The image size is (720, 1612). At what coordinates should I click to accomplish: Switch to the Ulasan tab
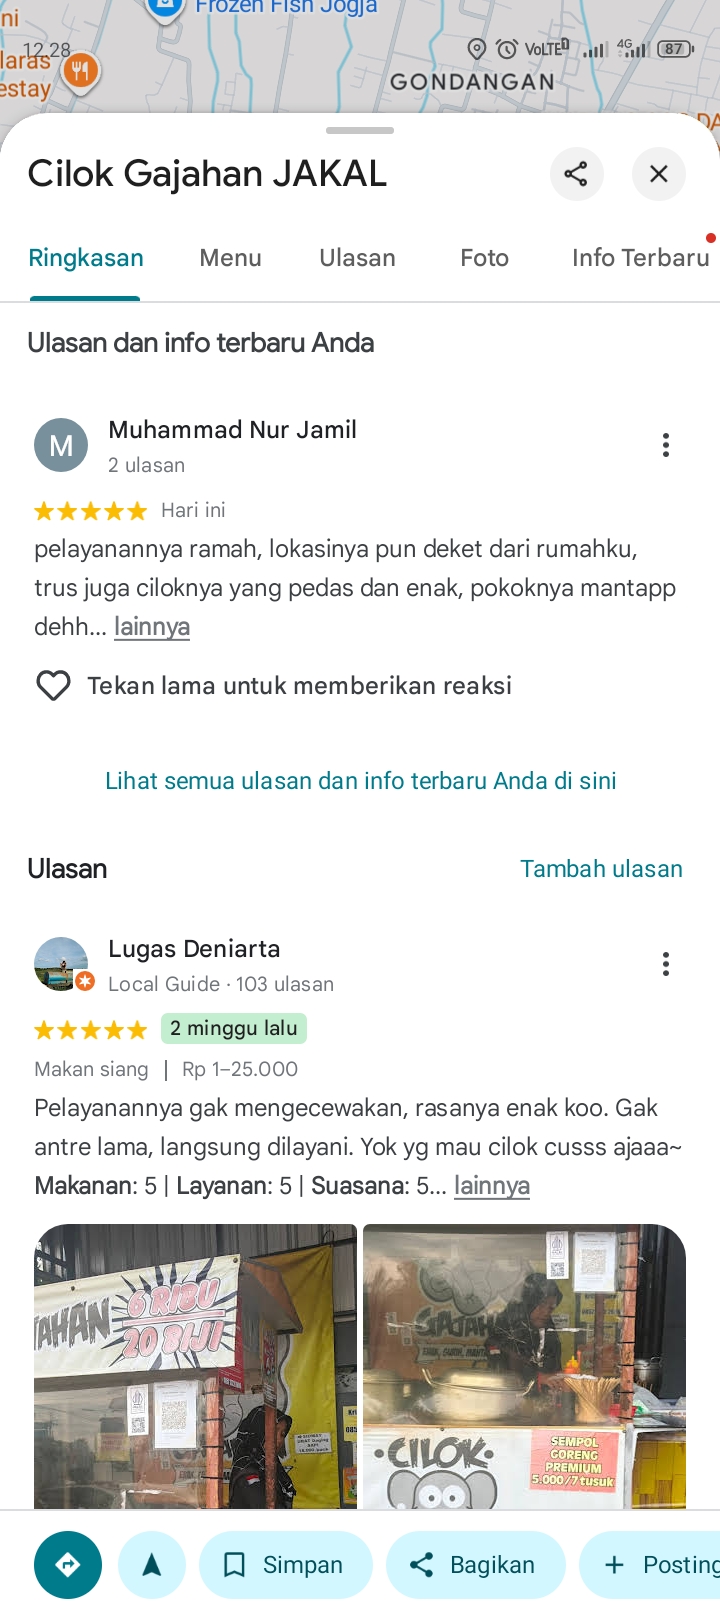click(357, 258)
